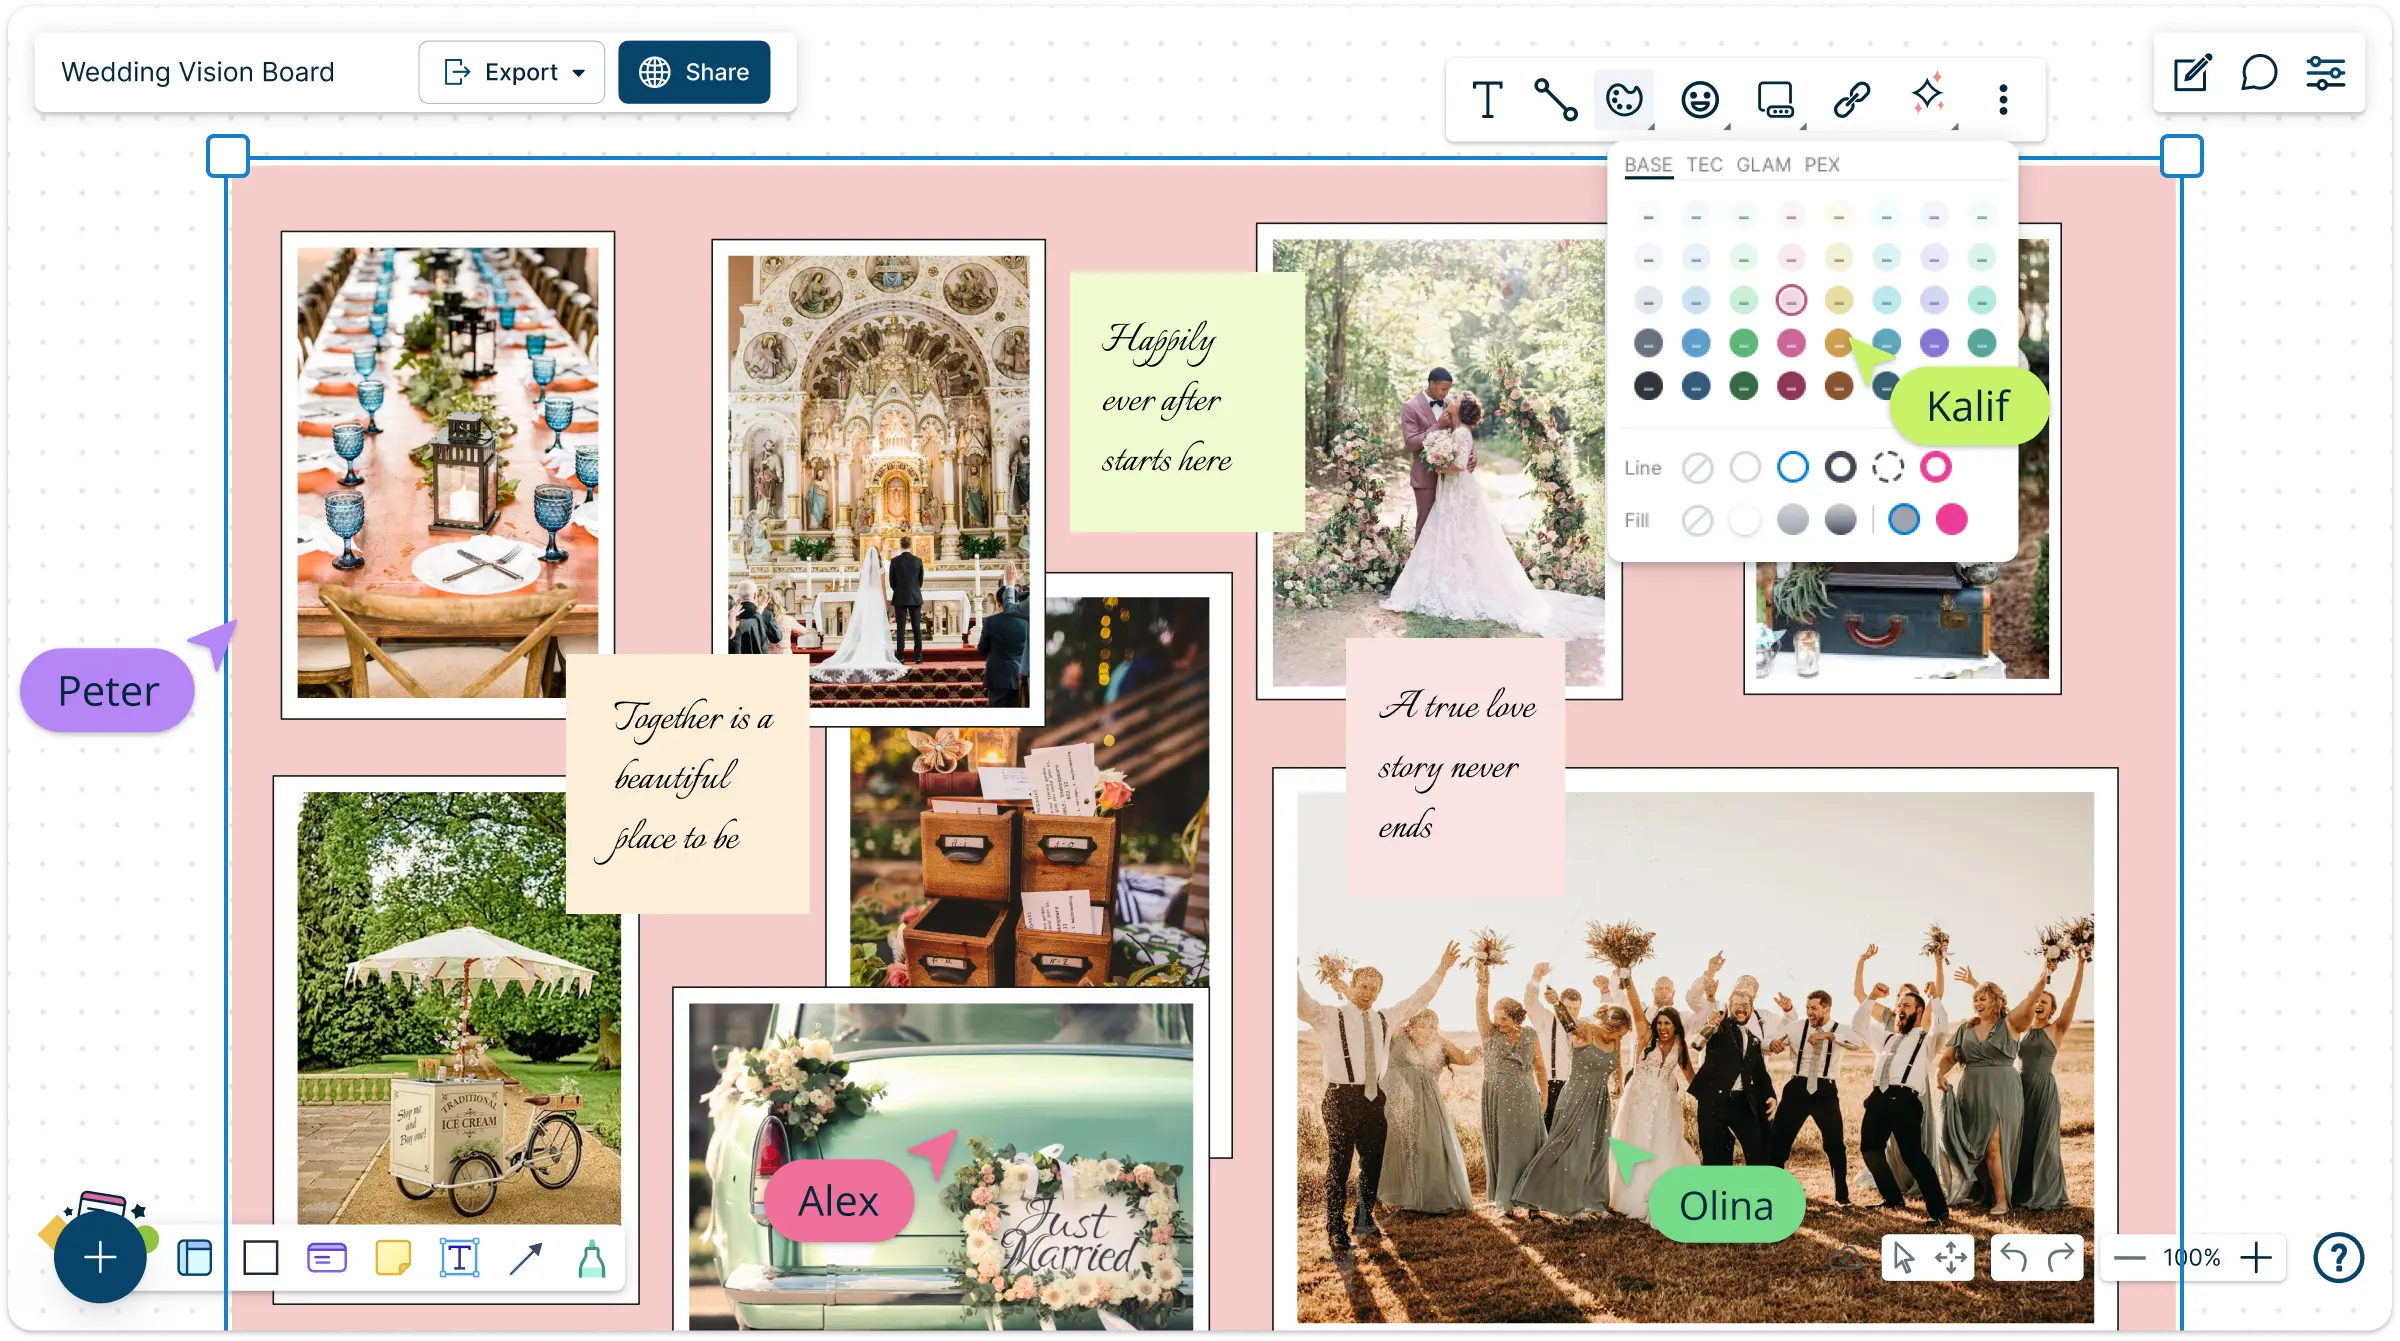Click the Share button

click(694, 72)
